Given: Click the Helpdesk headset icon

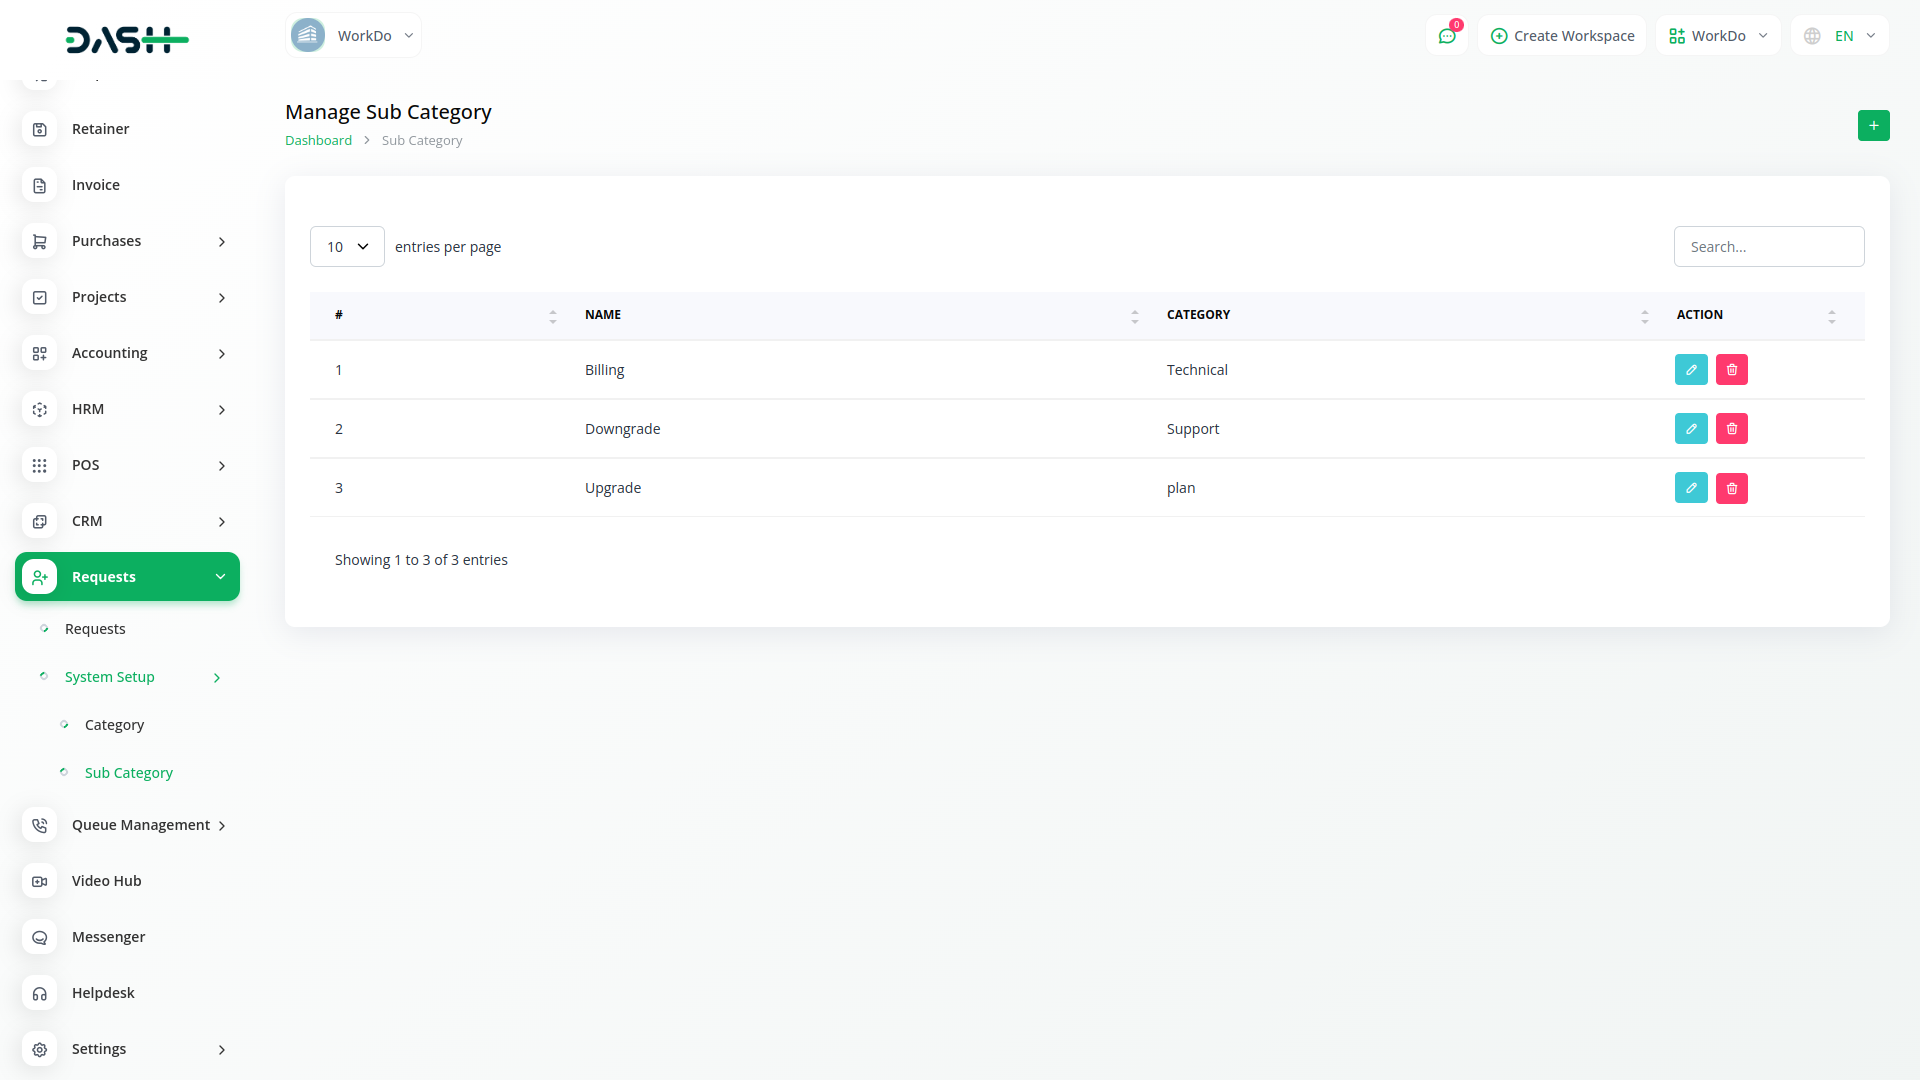Looking at the screenshot, I should pos(40,993).
